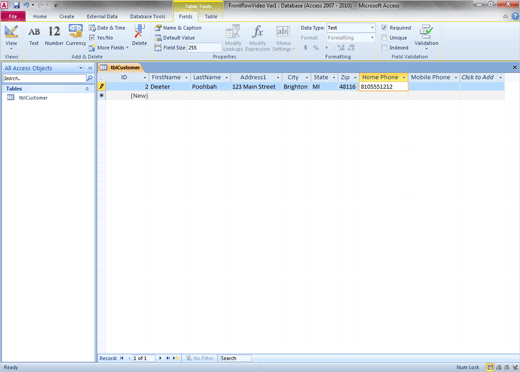Open the Data Type combo box

click(351, 28)
